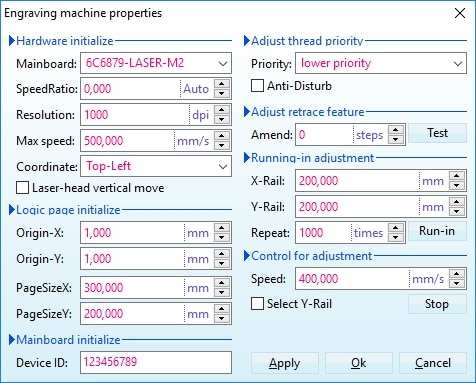476x383 pixels.
Task: Open the Mainboard dropdown list
Action: point(223,63)
